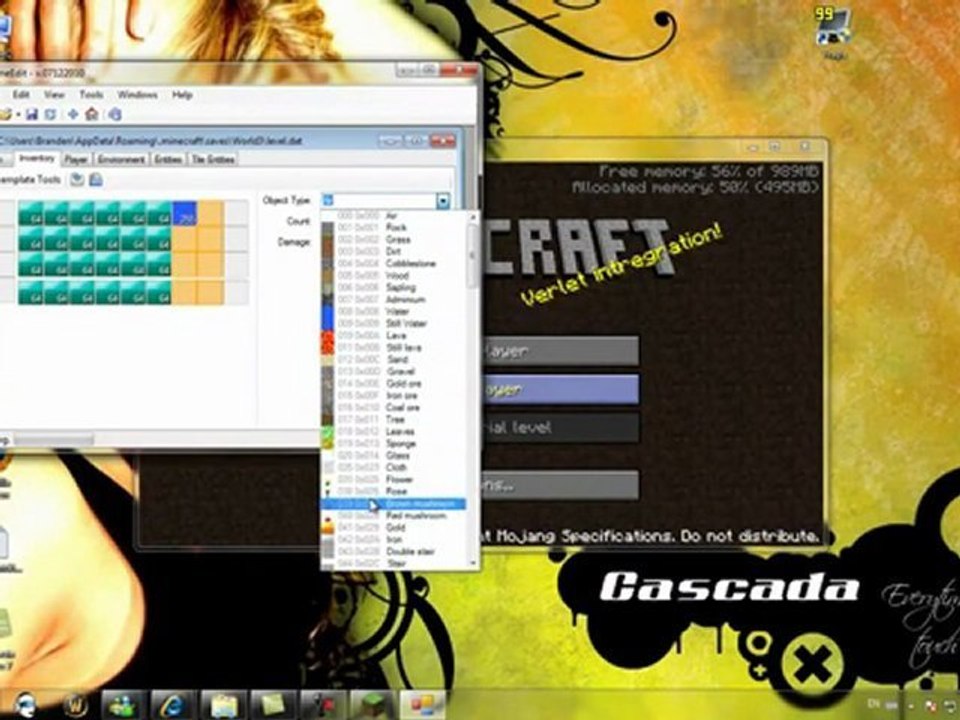Screen dimensions: 960x720
Task: Select Air in the object list
Action: (394, 216)
